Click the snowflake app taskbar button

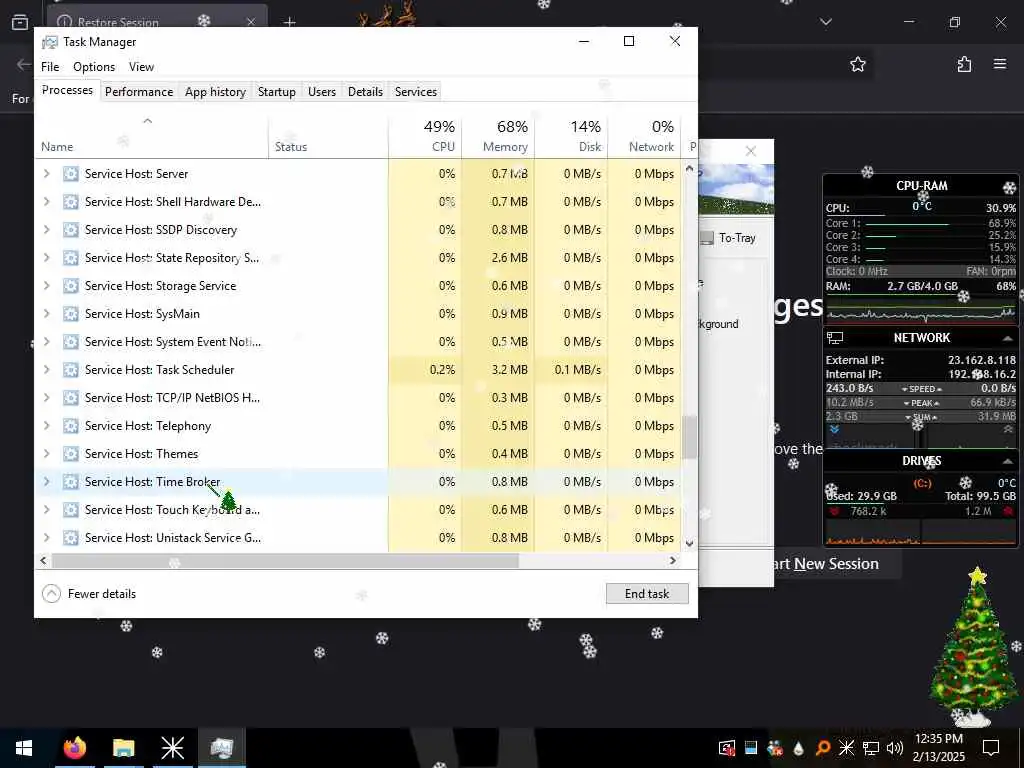click(x=172, y=748)
